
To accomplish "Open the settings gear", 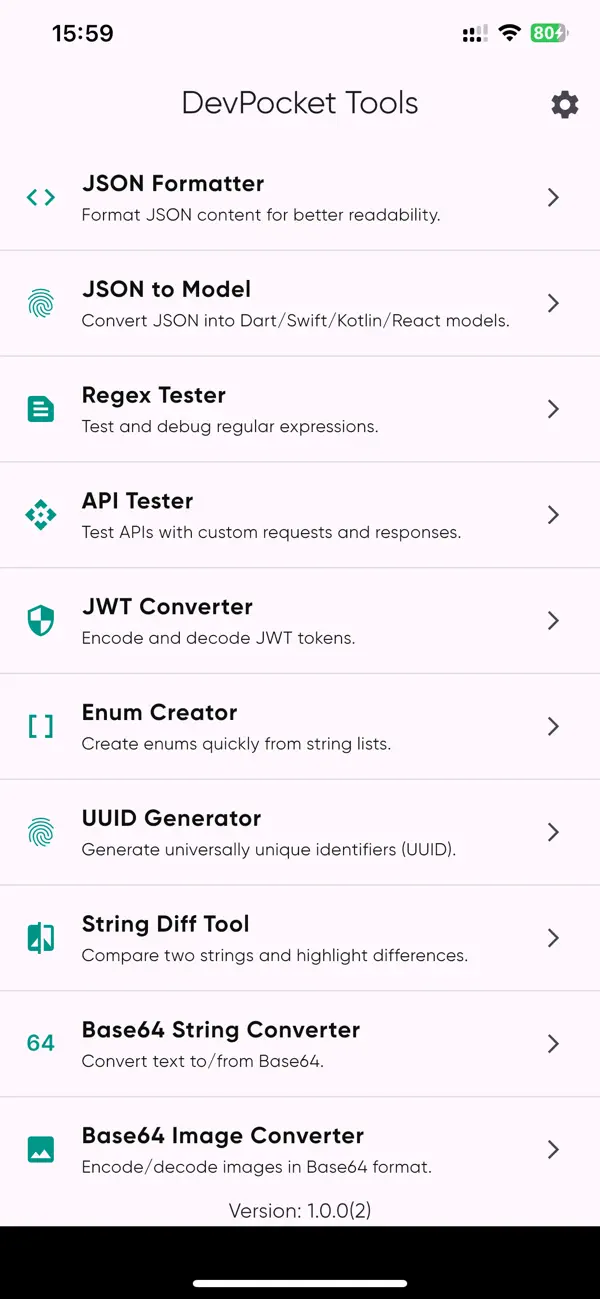I will (565, 104).
